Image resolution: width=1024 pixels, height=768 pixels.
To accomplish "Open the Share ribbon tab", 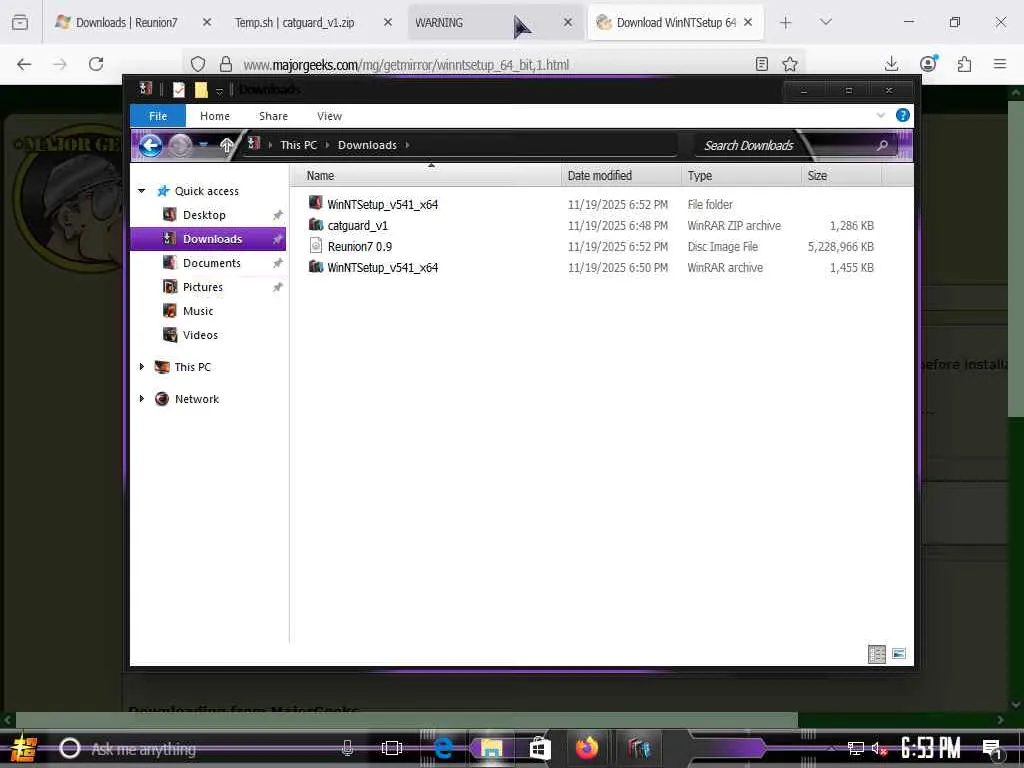I will point(273,116).
